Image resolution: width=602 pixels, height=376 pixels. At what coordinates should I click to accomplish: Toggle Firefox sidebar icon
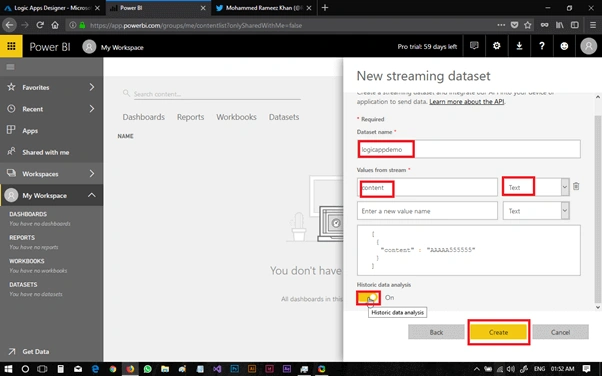tap(574, 25)
